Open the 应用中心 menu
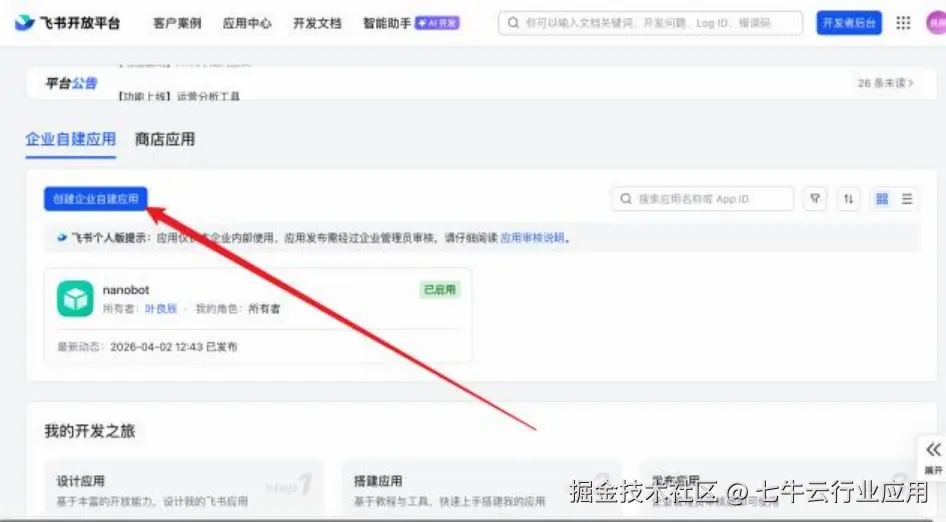946x522 pixels. coord(247,23)
